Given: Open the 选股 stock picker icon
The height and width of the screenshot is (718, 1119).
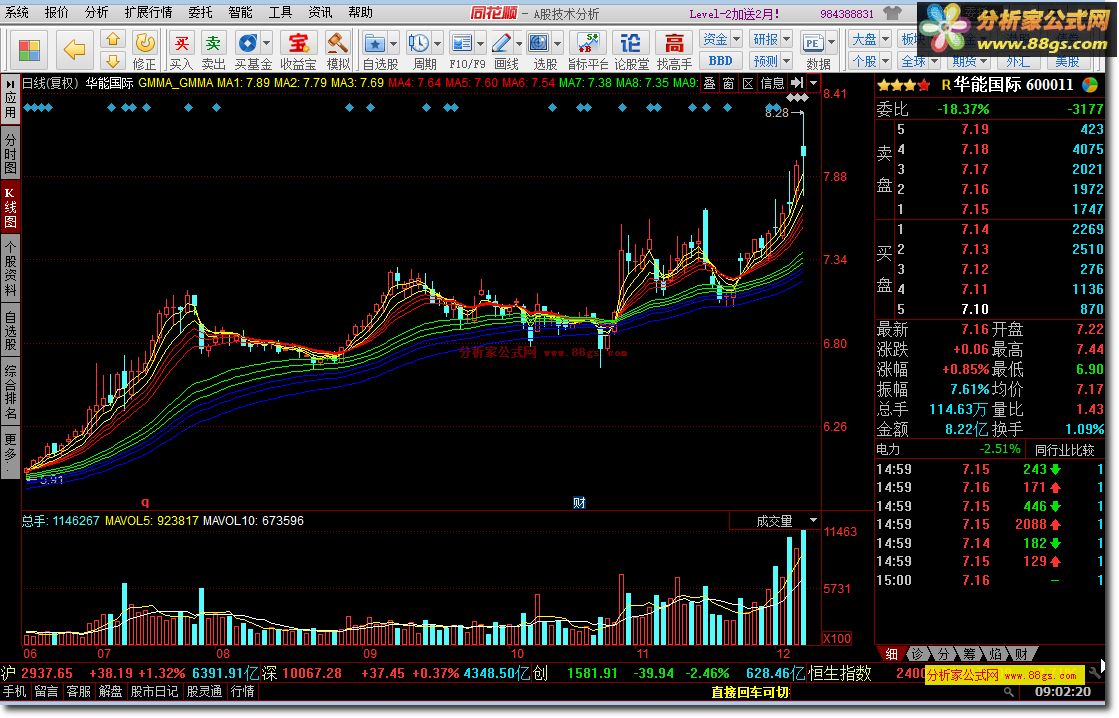Looking at the screenshot, I should pyautogui.click(x=540, y=44).
